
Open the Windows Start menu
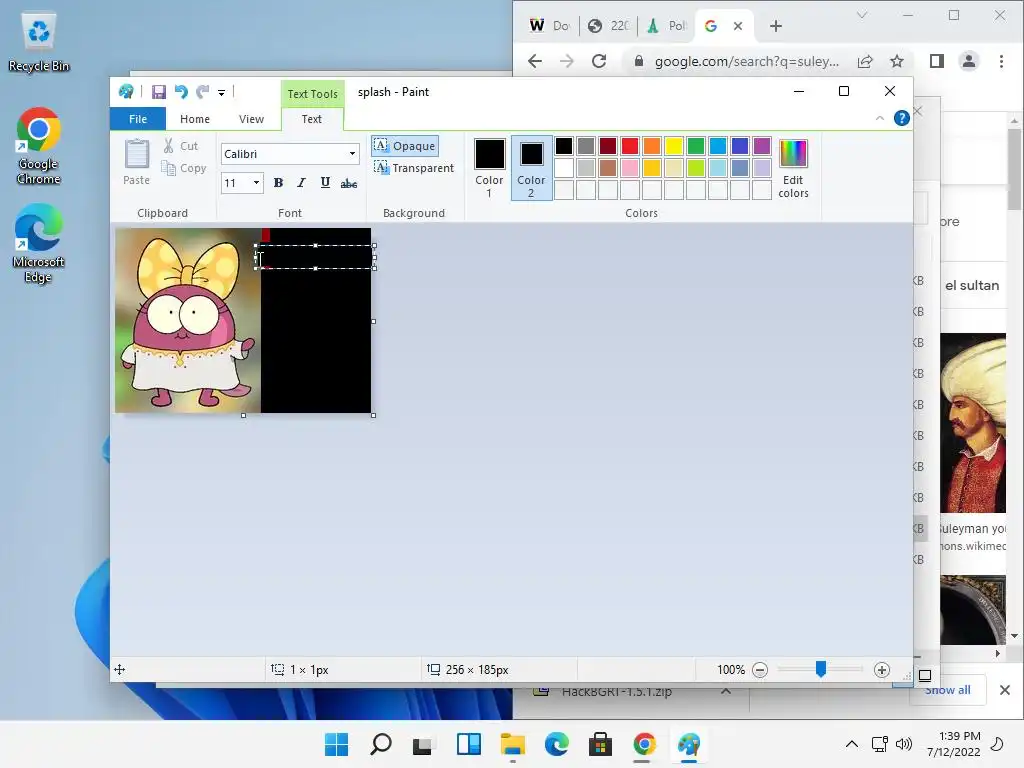coord(336,744)
